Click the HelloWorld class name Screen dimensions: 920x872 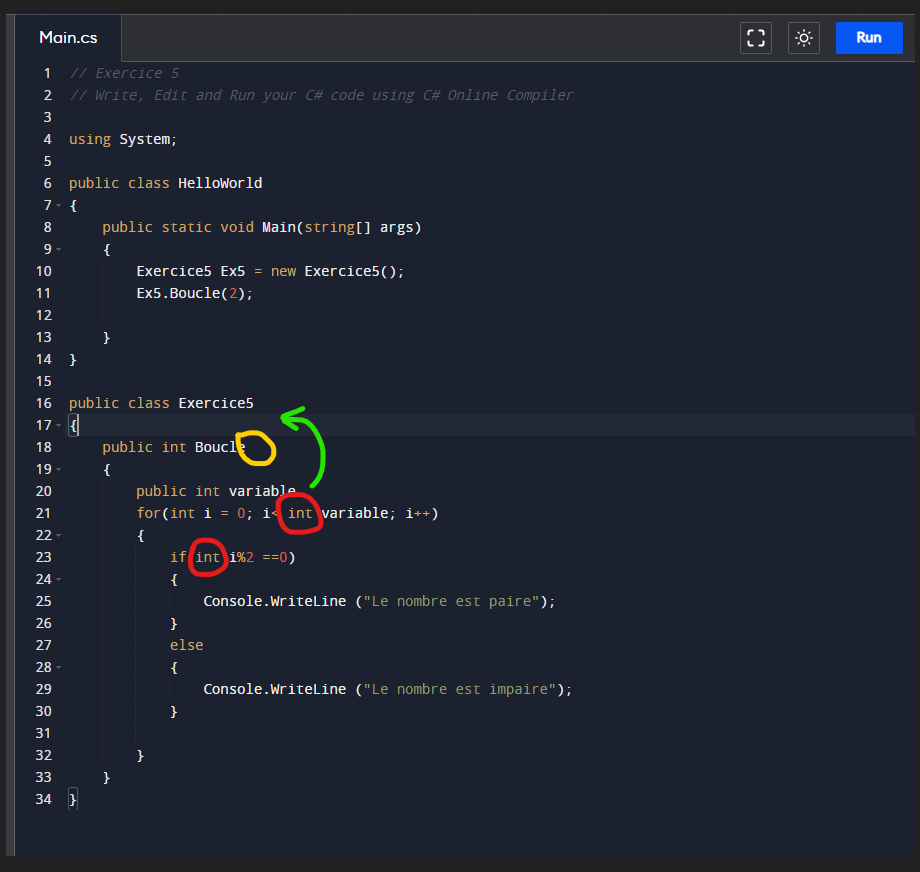tap(220, 183)
